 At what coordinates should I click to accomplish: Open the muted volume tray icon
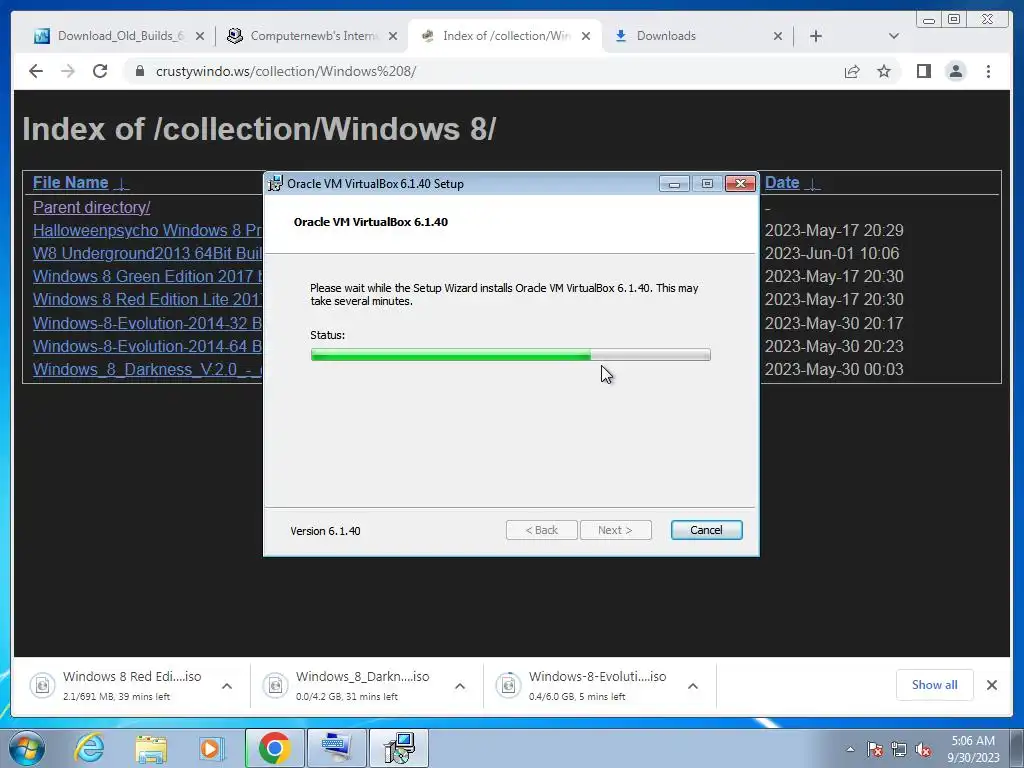[923, 749]
